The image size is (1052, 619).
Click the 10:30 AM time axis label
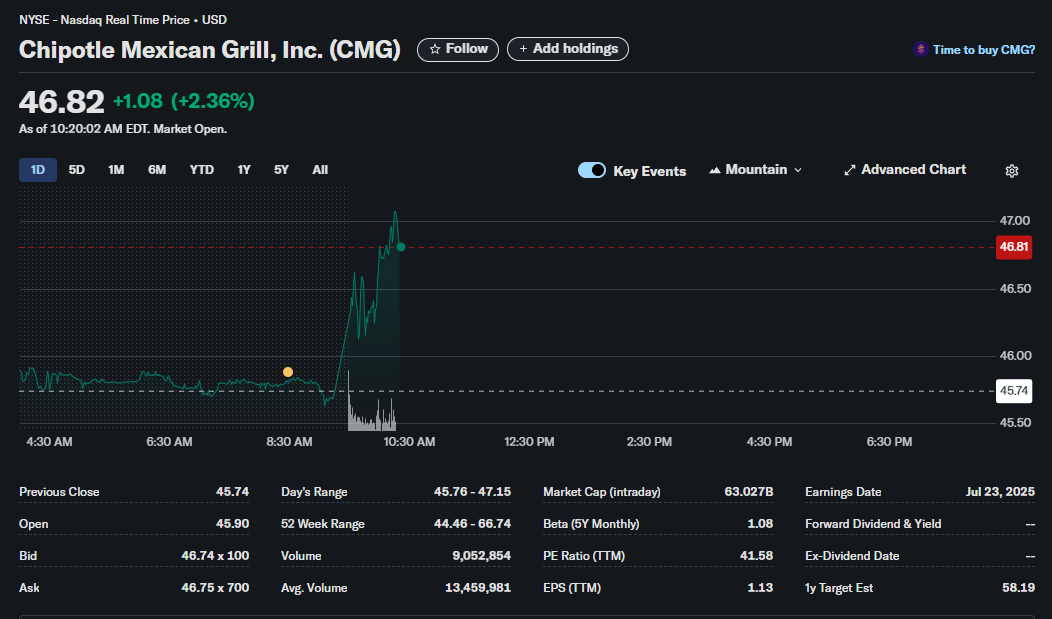point(409,442)
